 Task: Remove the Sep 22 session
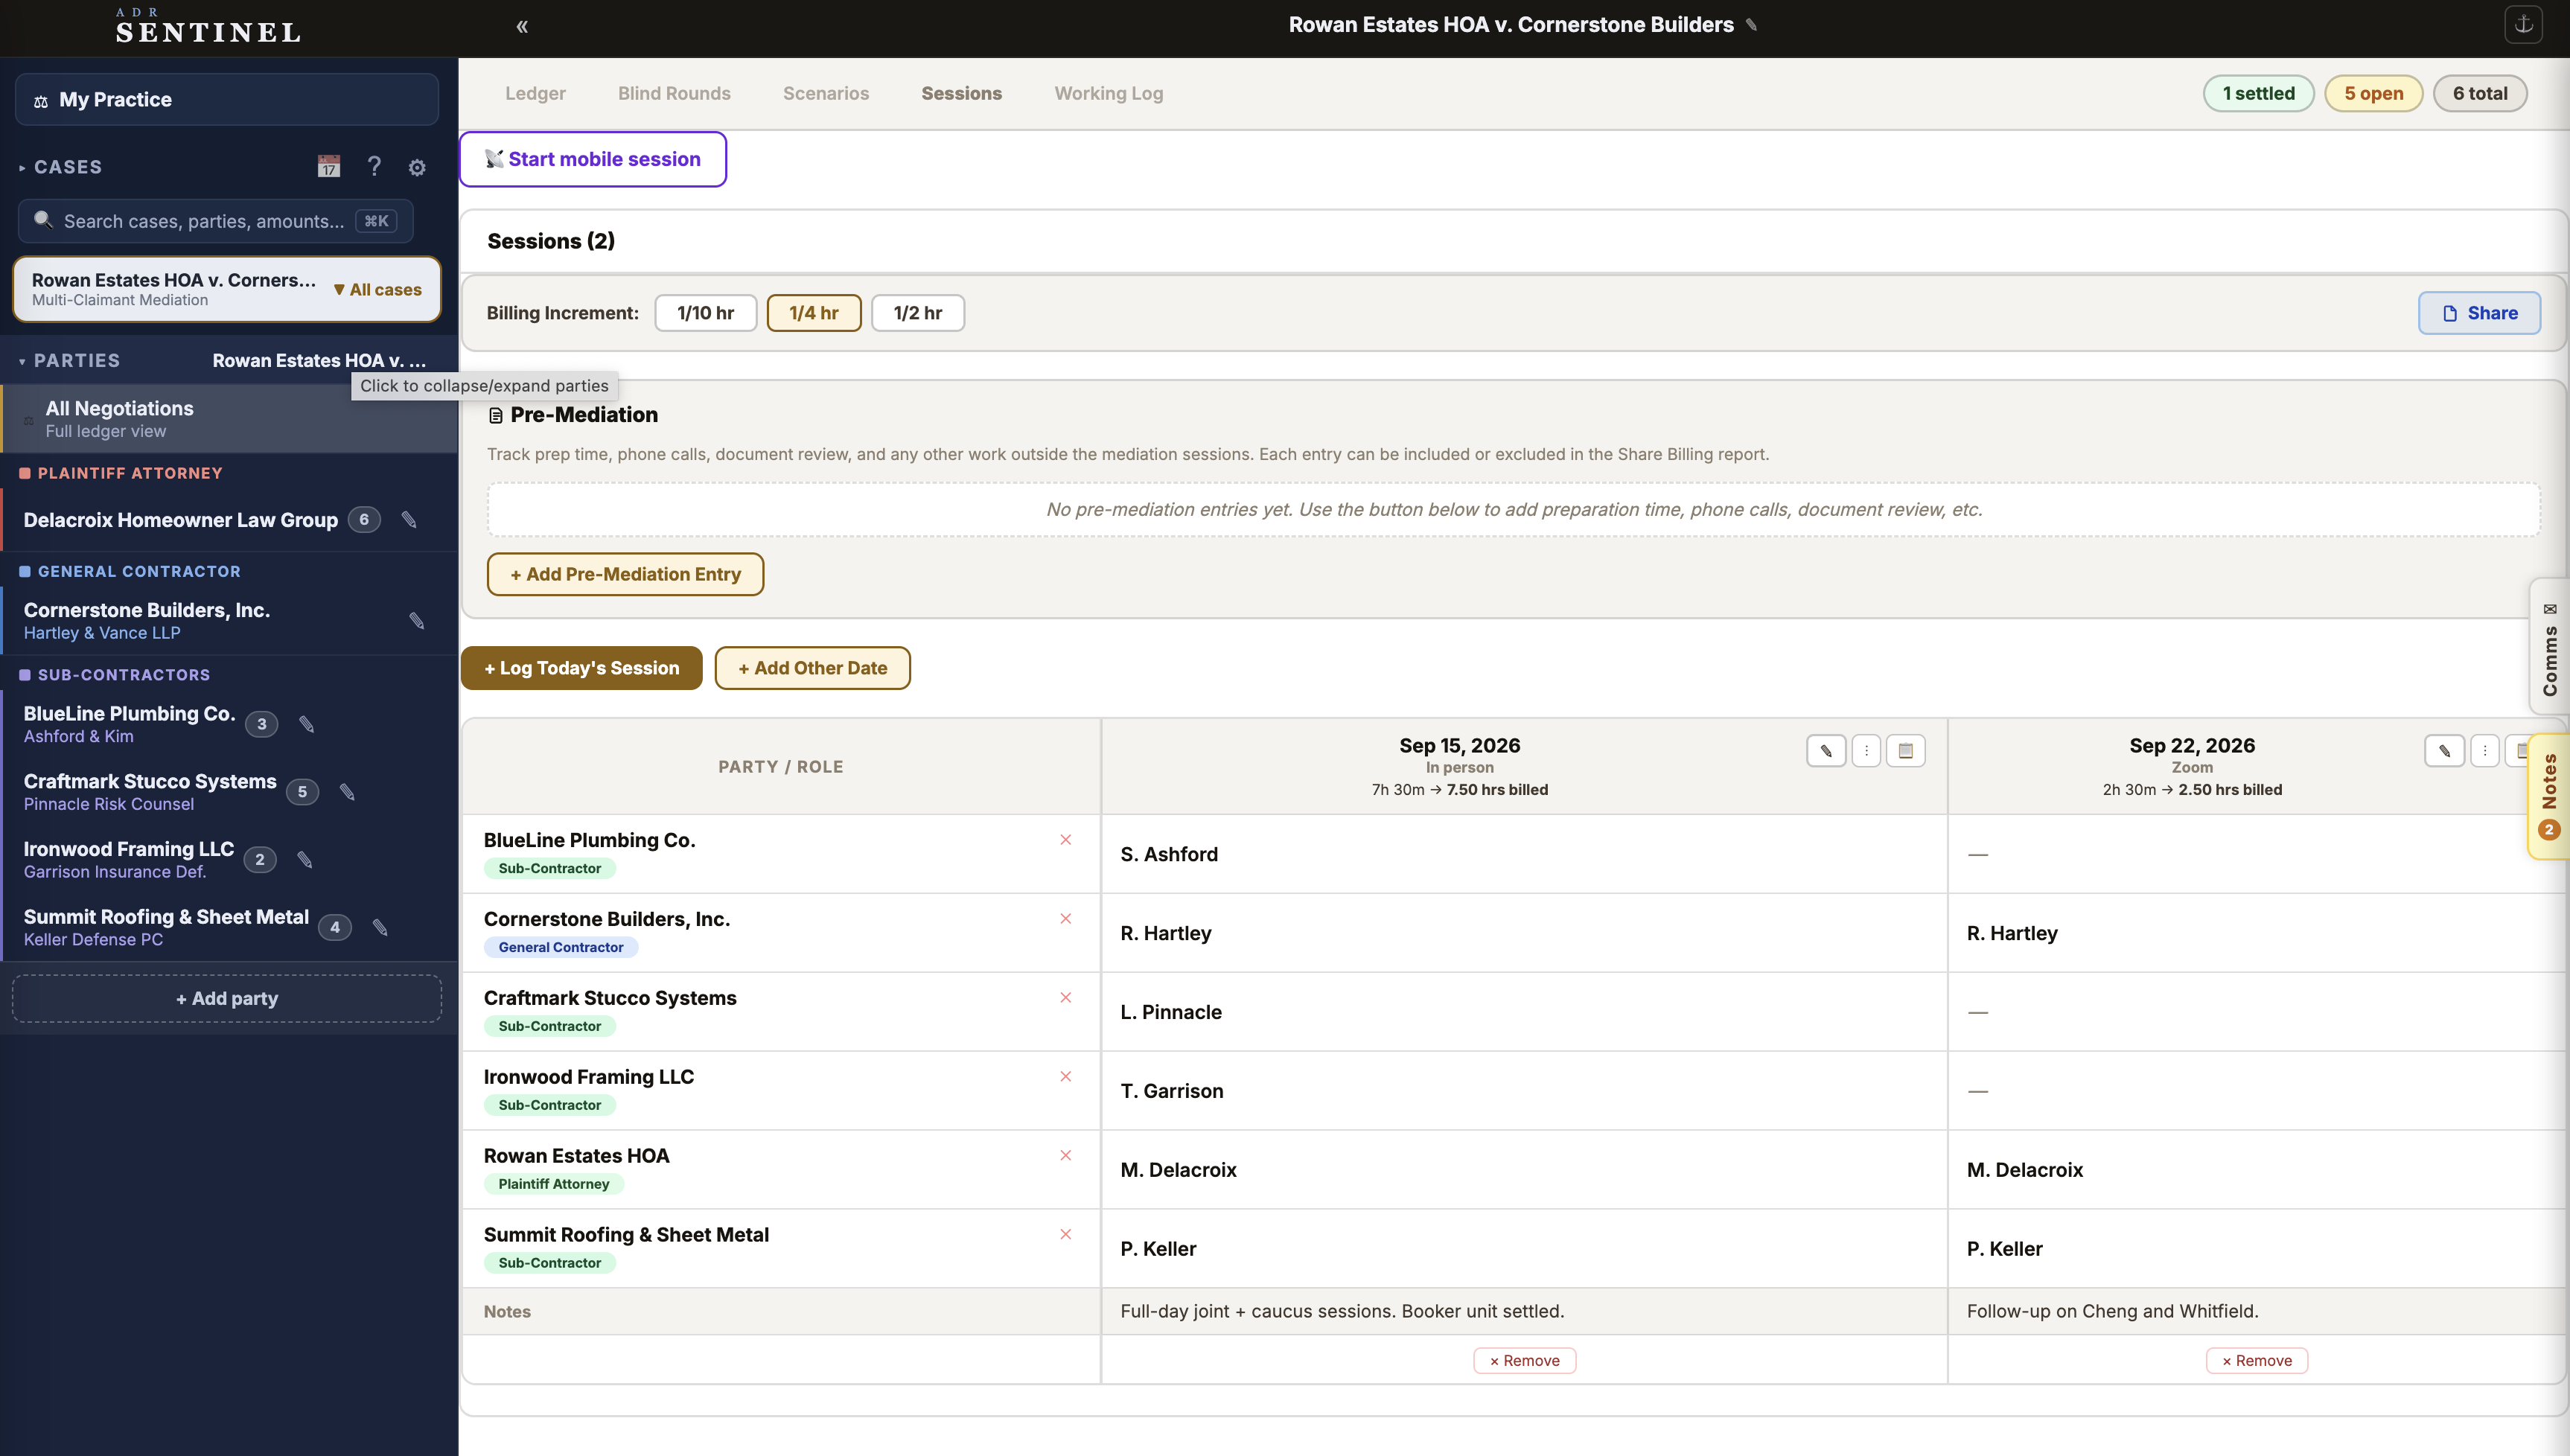point(2257,1361)
